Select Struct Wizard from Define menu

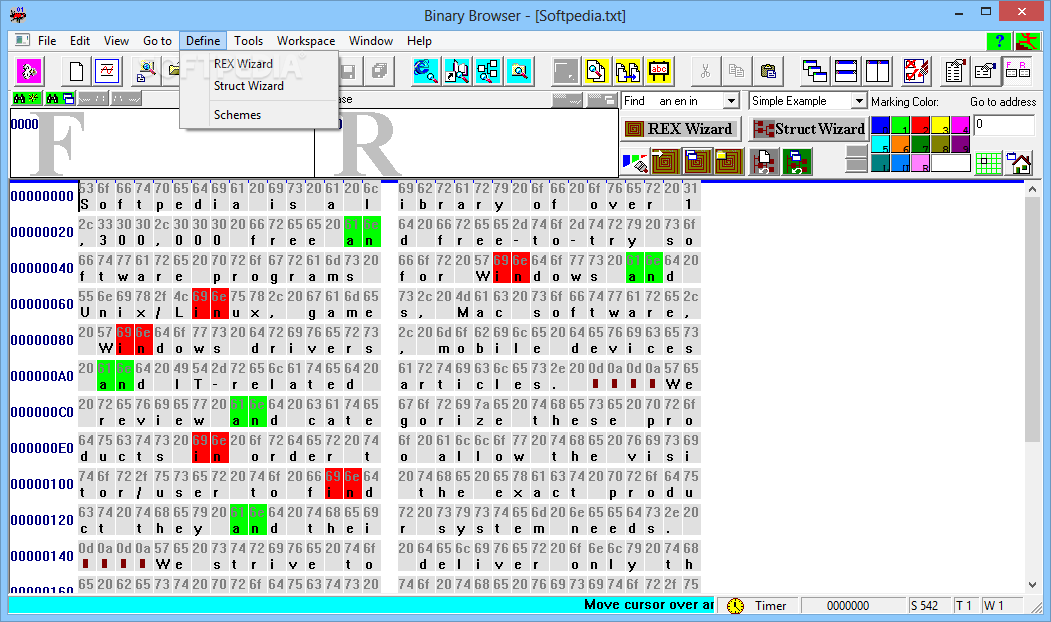249,86
